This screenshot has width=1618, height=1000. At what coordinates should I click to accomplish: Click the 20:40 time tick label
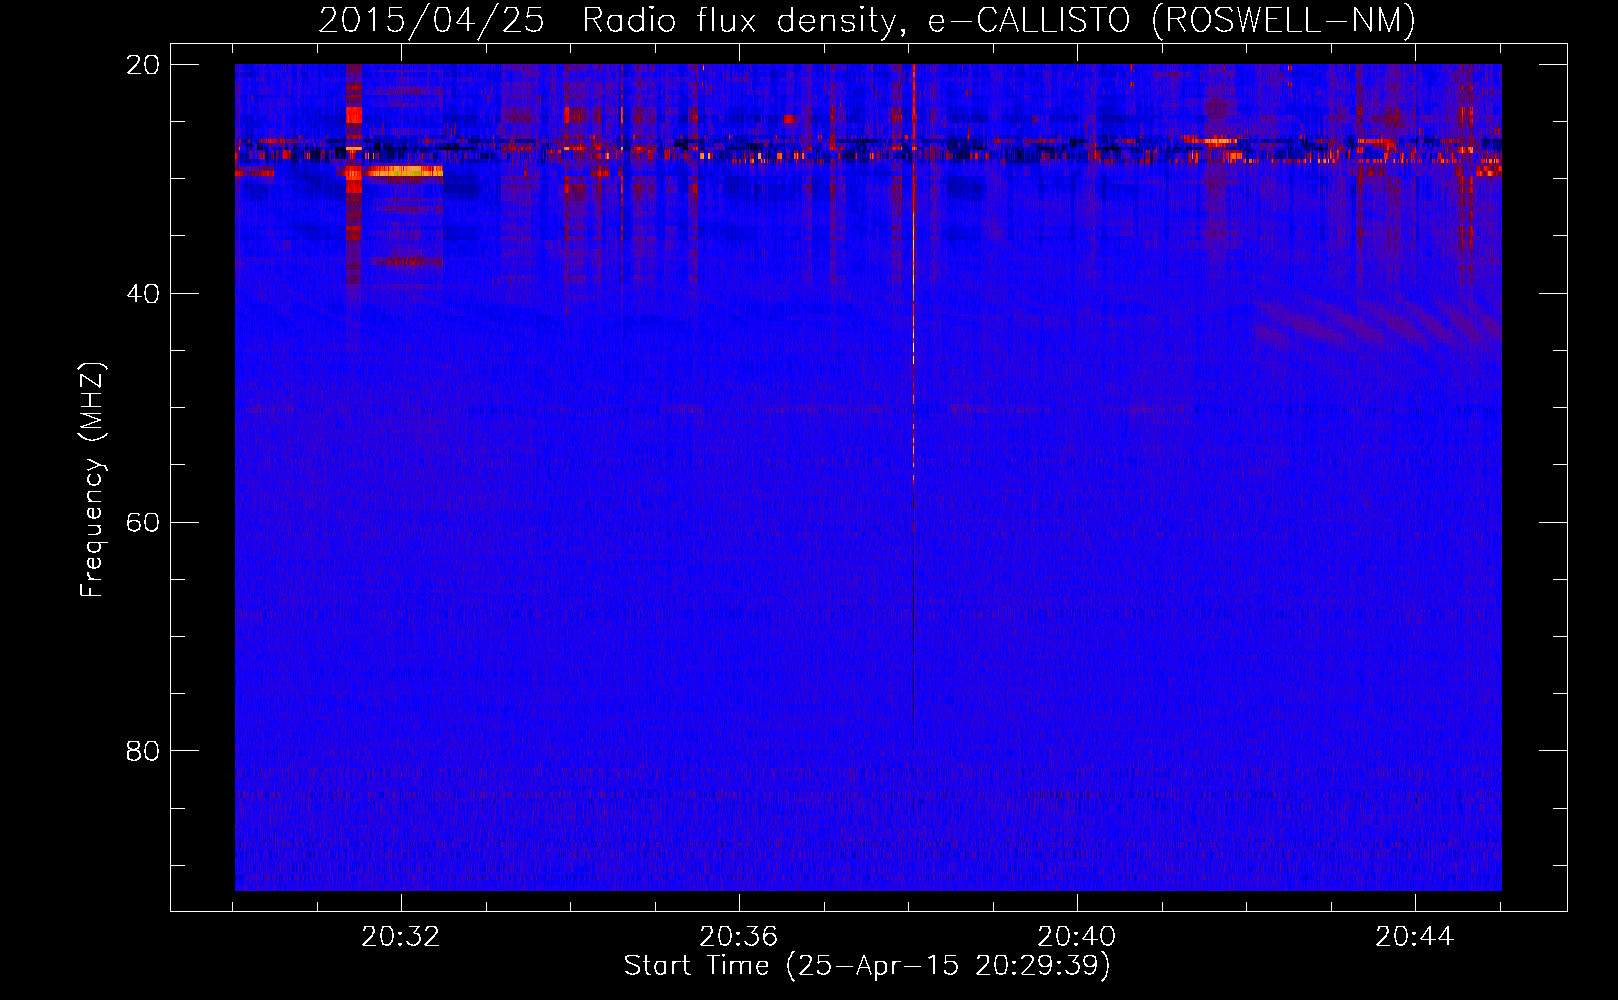pyautogui.click(x=1077, y=937)
